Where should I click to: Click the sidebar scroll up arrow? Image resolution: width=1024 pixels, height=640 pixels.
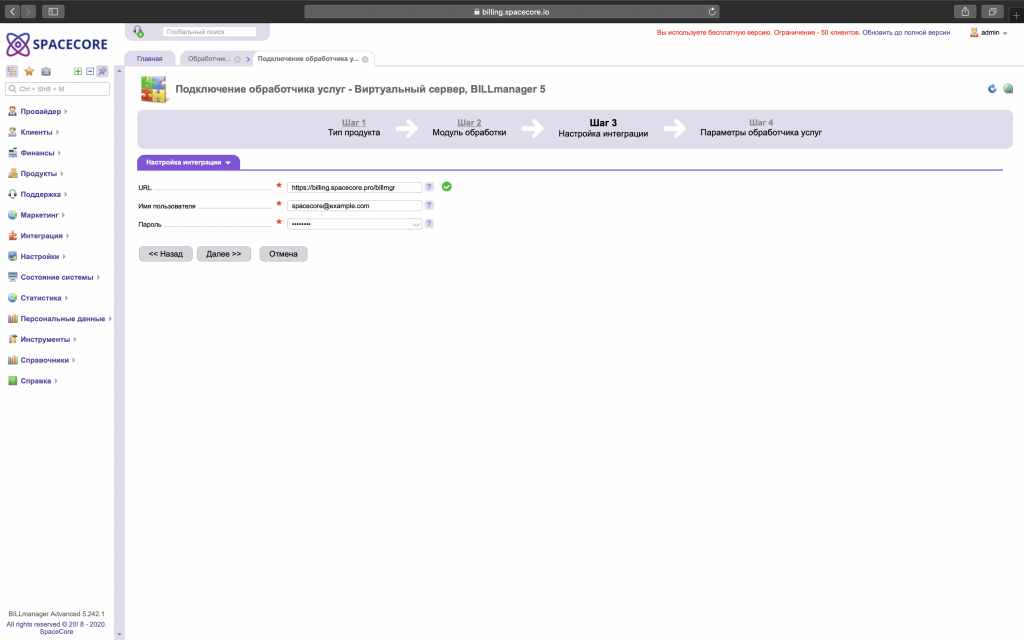click(x=119, y=71)
